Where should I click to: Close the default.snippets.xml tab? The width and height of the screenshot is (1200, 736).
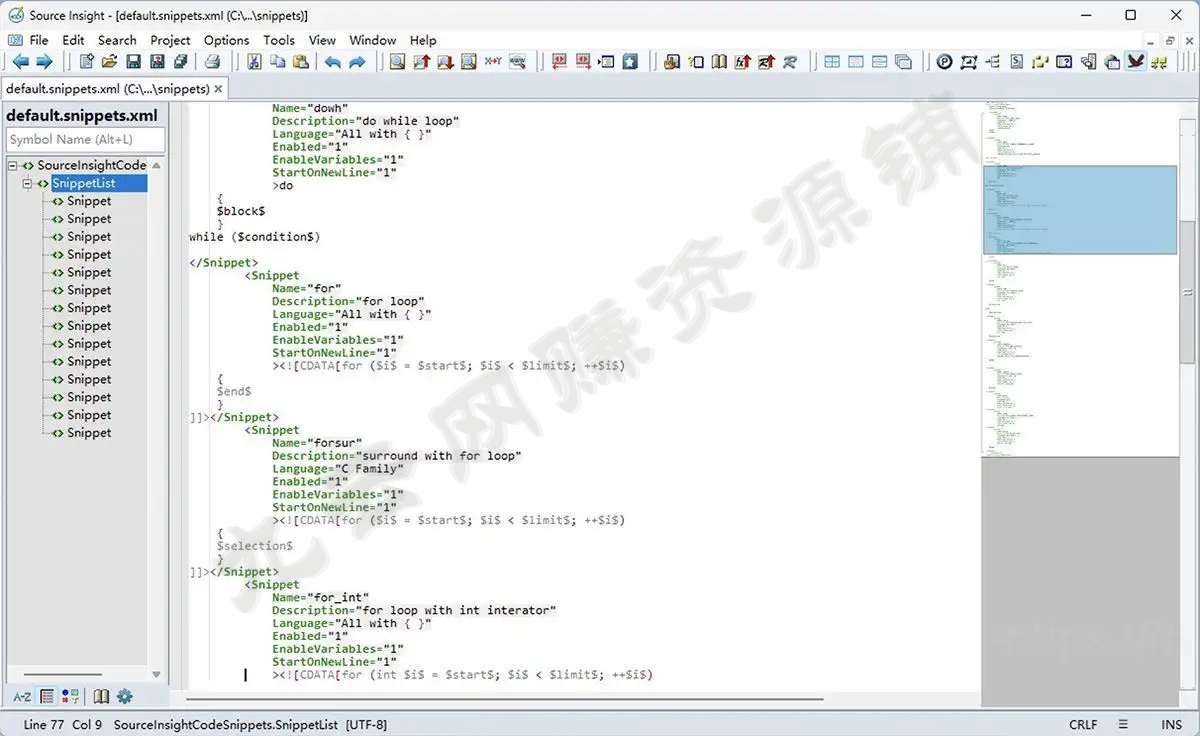[x=219, y=88]
